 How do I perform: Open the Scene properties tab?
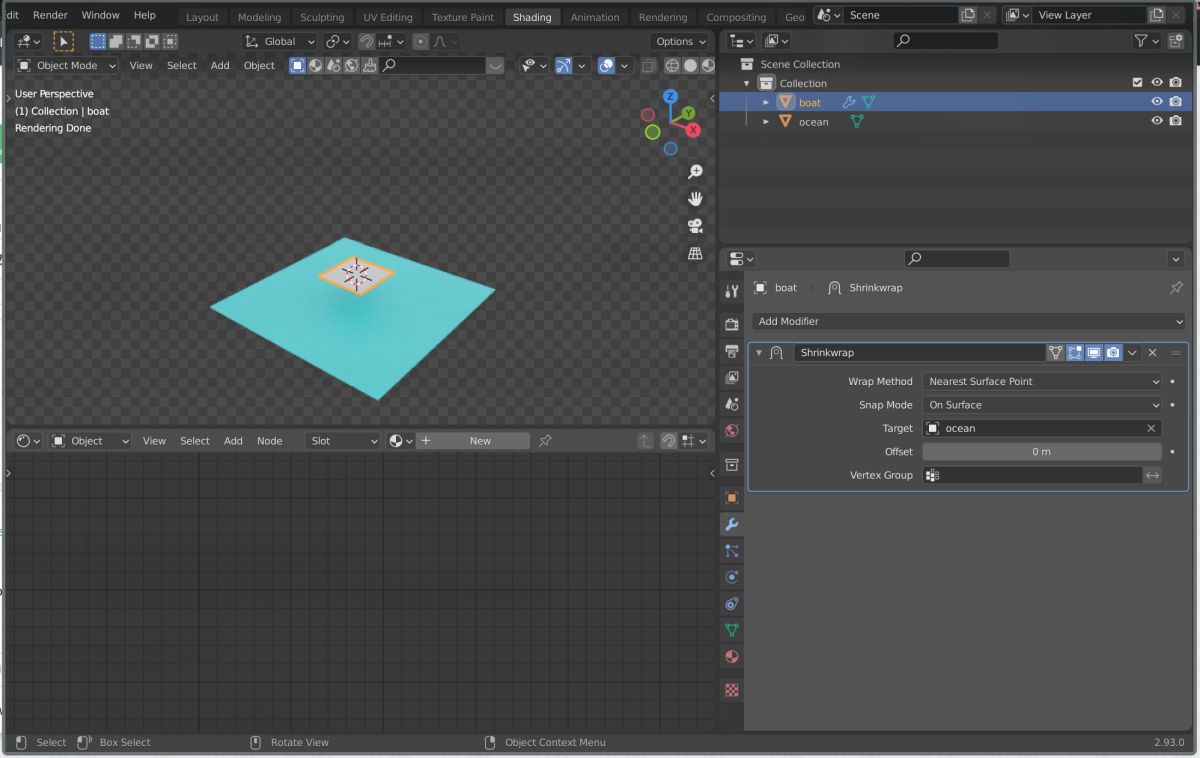[x=732, y=405]
